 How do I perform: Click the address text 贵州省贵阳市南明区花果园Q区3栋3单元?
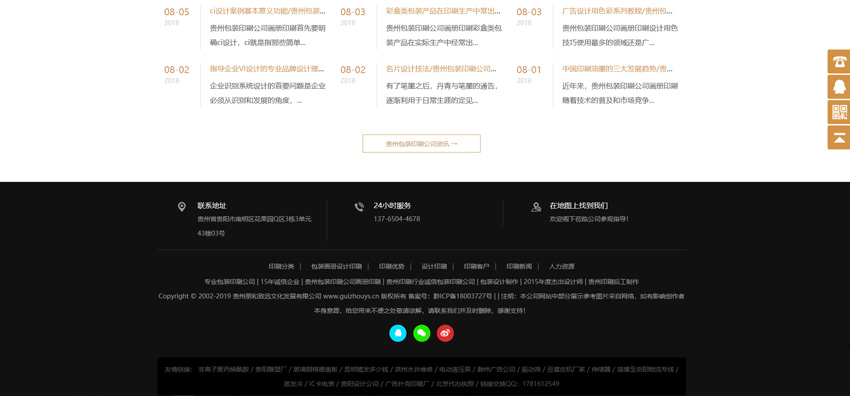(254, 219)
